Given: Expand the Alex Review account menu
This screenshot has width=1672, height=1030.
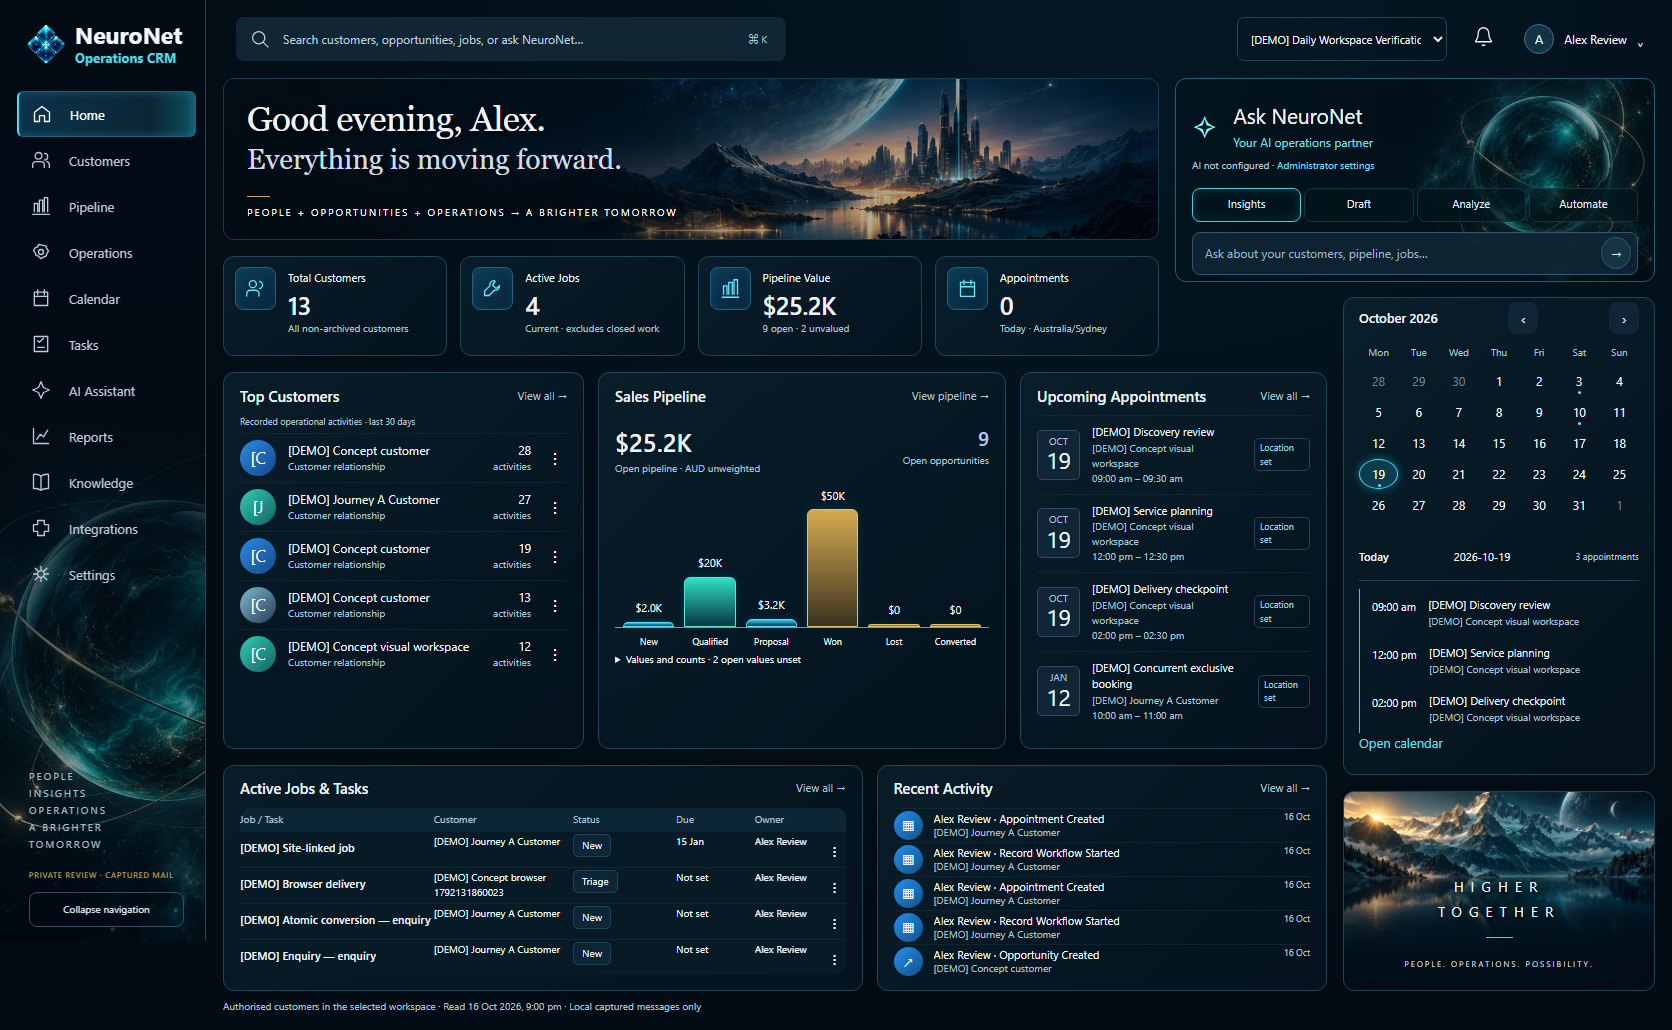Looking at the screenshot, I should pyautogui.click(x=1584, y=40).
